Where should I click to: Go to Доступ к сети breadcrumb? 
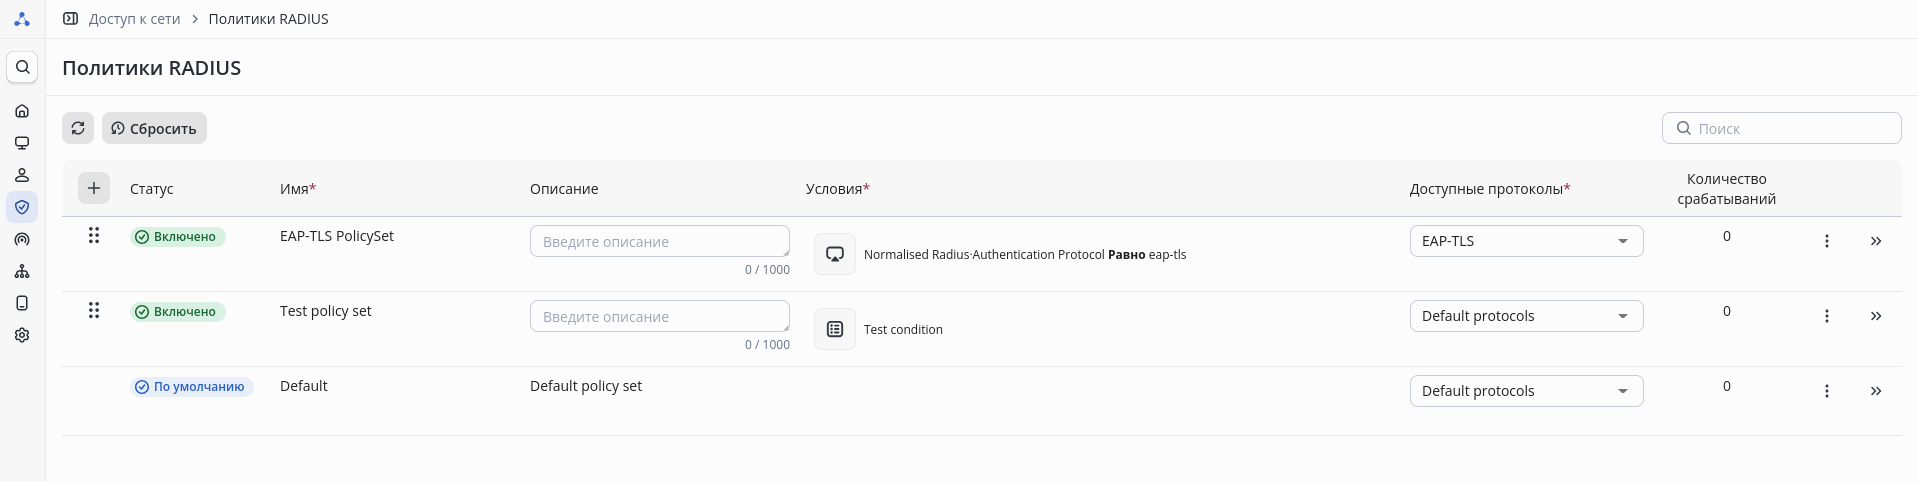click(x=134, y=19)
